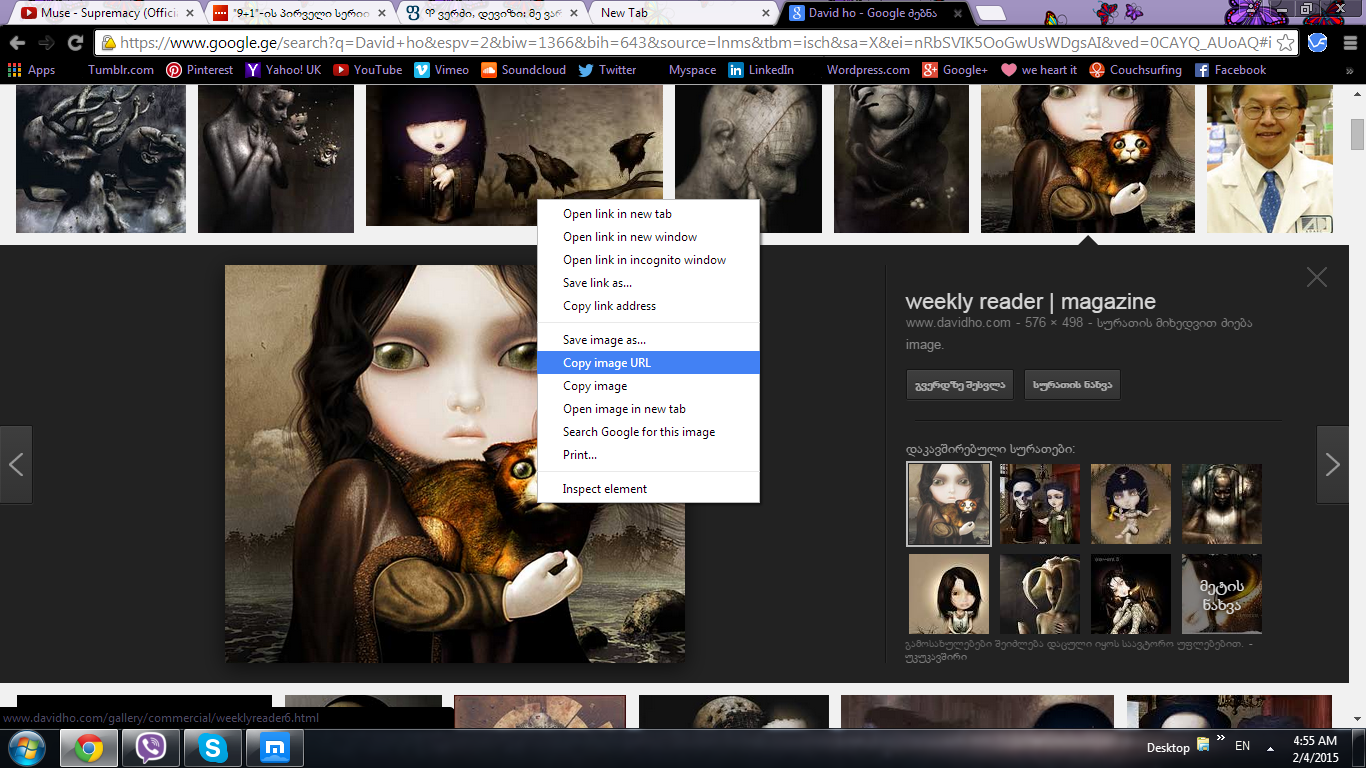Show the next image with right arrow
The width and height of the screenshot is (1366, 768).
(x=1332, y=464)
